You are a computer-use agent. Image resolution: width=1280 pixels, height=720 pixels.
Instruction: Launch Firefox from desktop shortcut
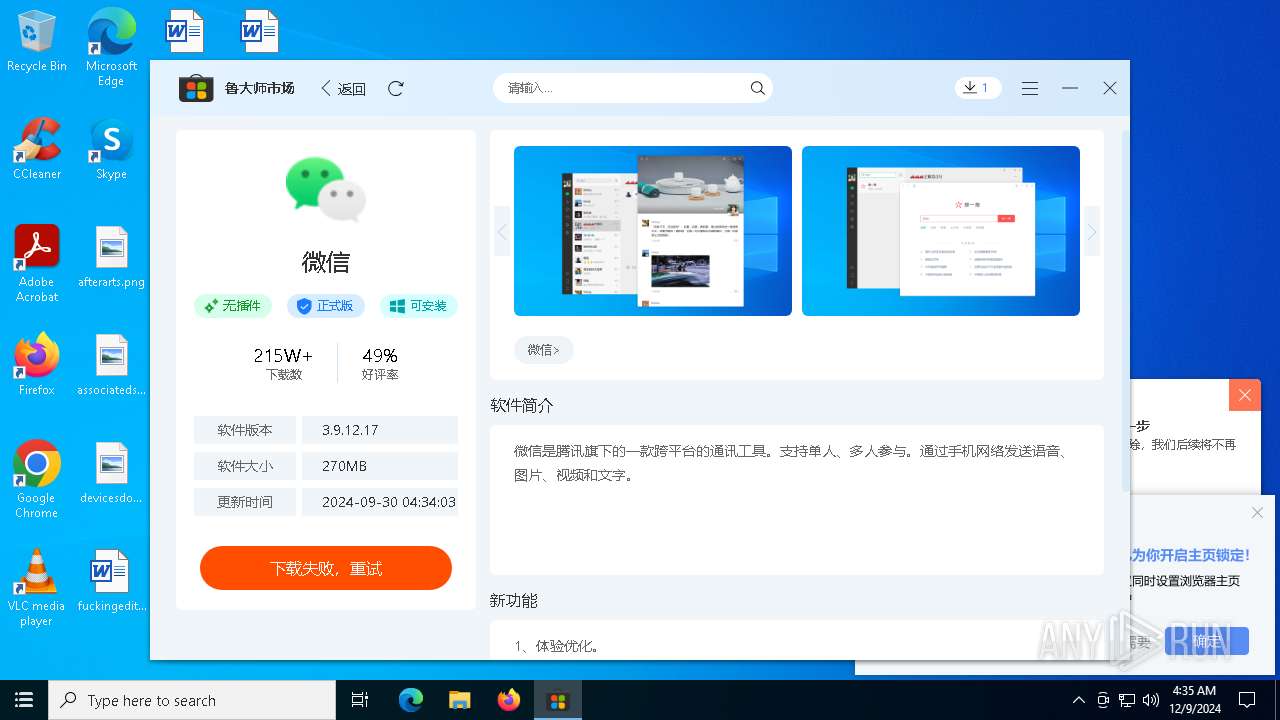pyautogui.click(x=37, y=364)
